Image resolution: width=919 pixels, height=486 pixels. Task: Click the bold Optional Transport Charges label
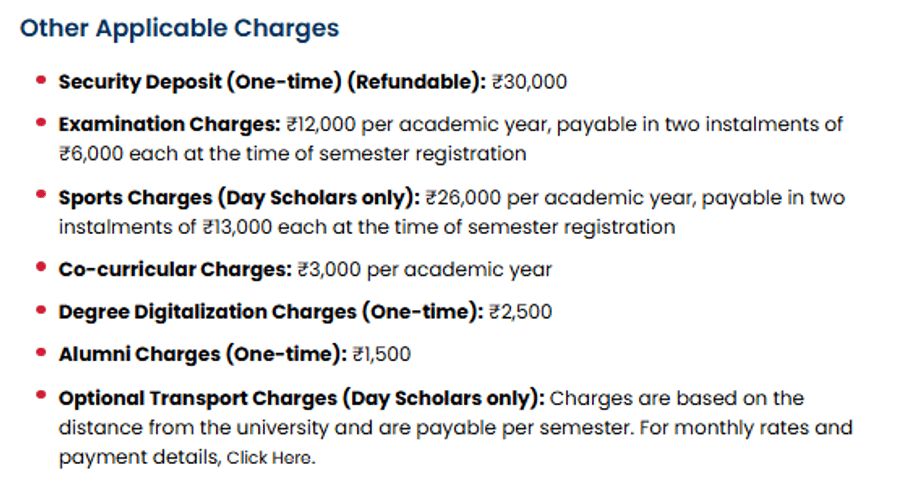coord(302,398)
